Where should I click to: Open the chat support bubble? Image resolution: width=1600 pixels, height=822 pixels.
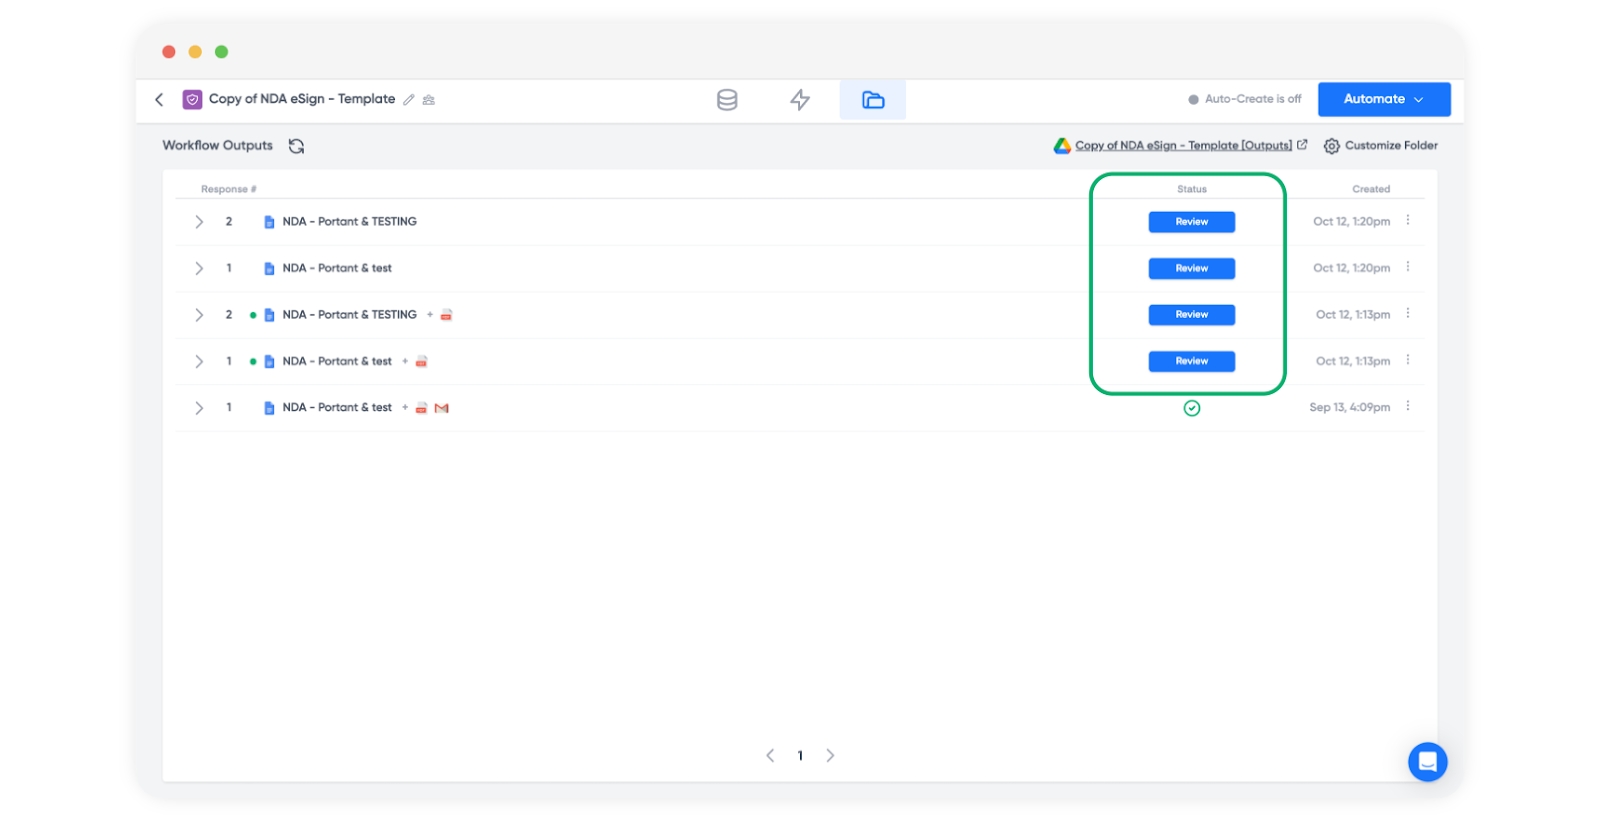1427,762
